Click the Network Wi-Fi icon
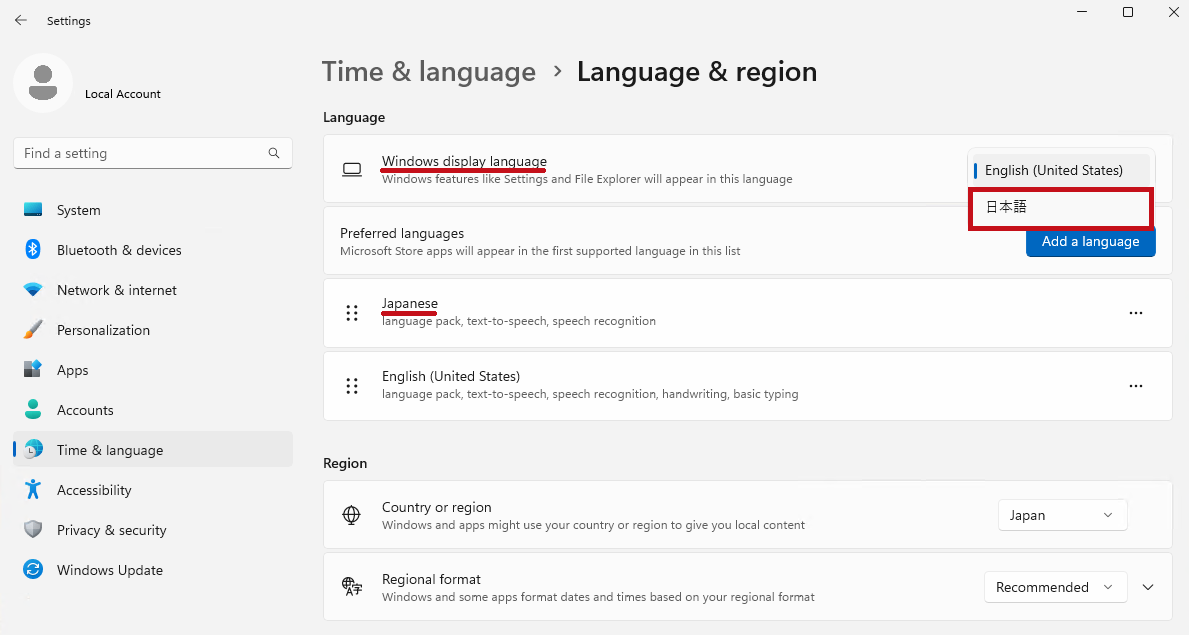Viewport: 1189px width, 635px height. 33,290
